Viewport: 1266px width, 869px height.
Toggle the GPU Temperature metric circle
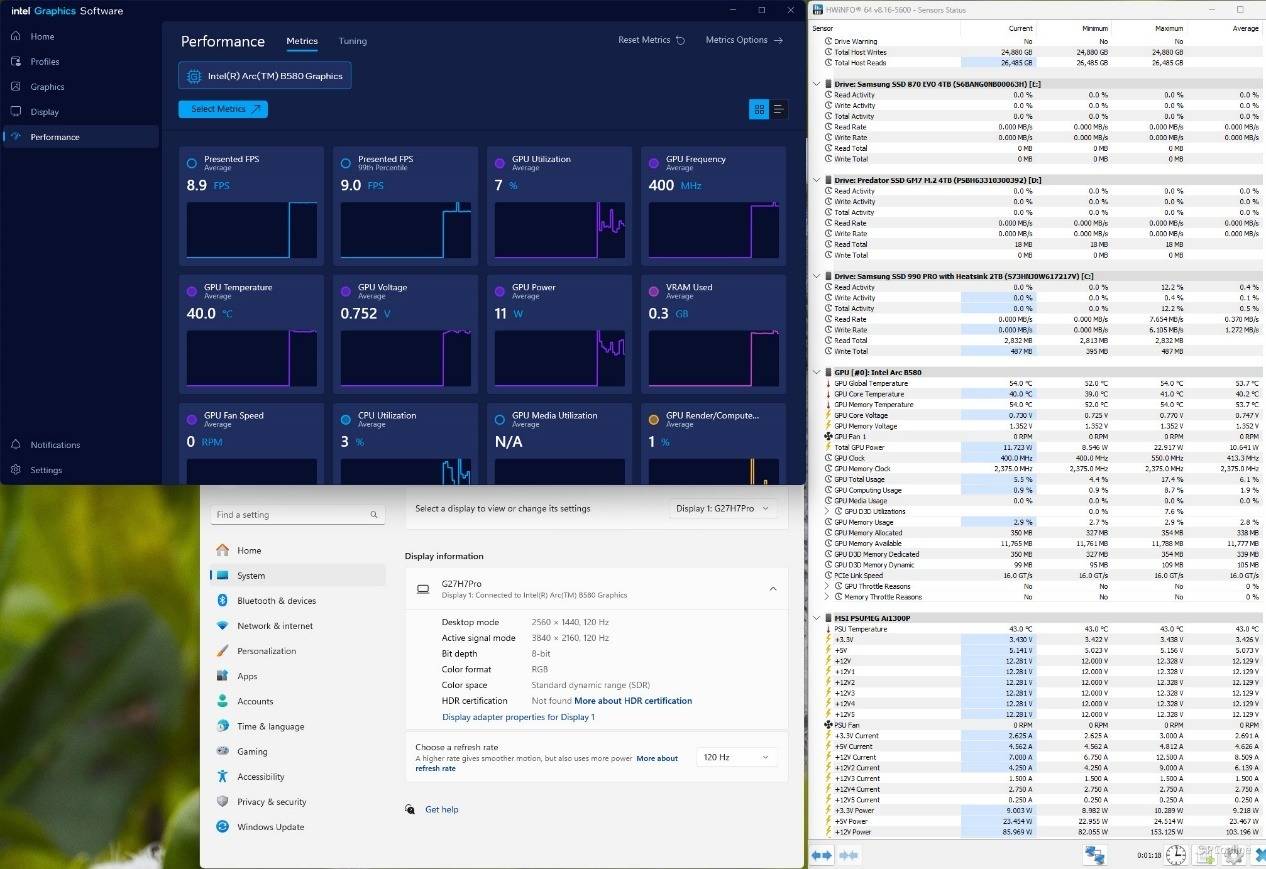192,291
